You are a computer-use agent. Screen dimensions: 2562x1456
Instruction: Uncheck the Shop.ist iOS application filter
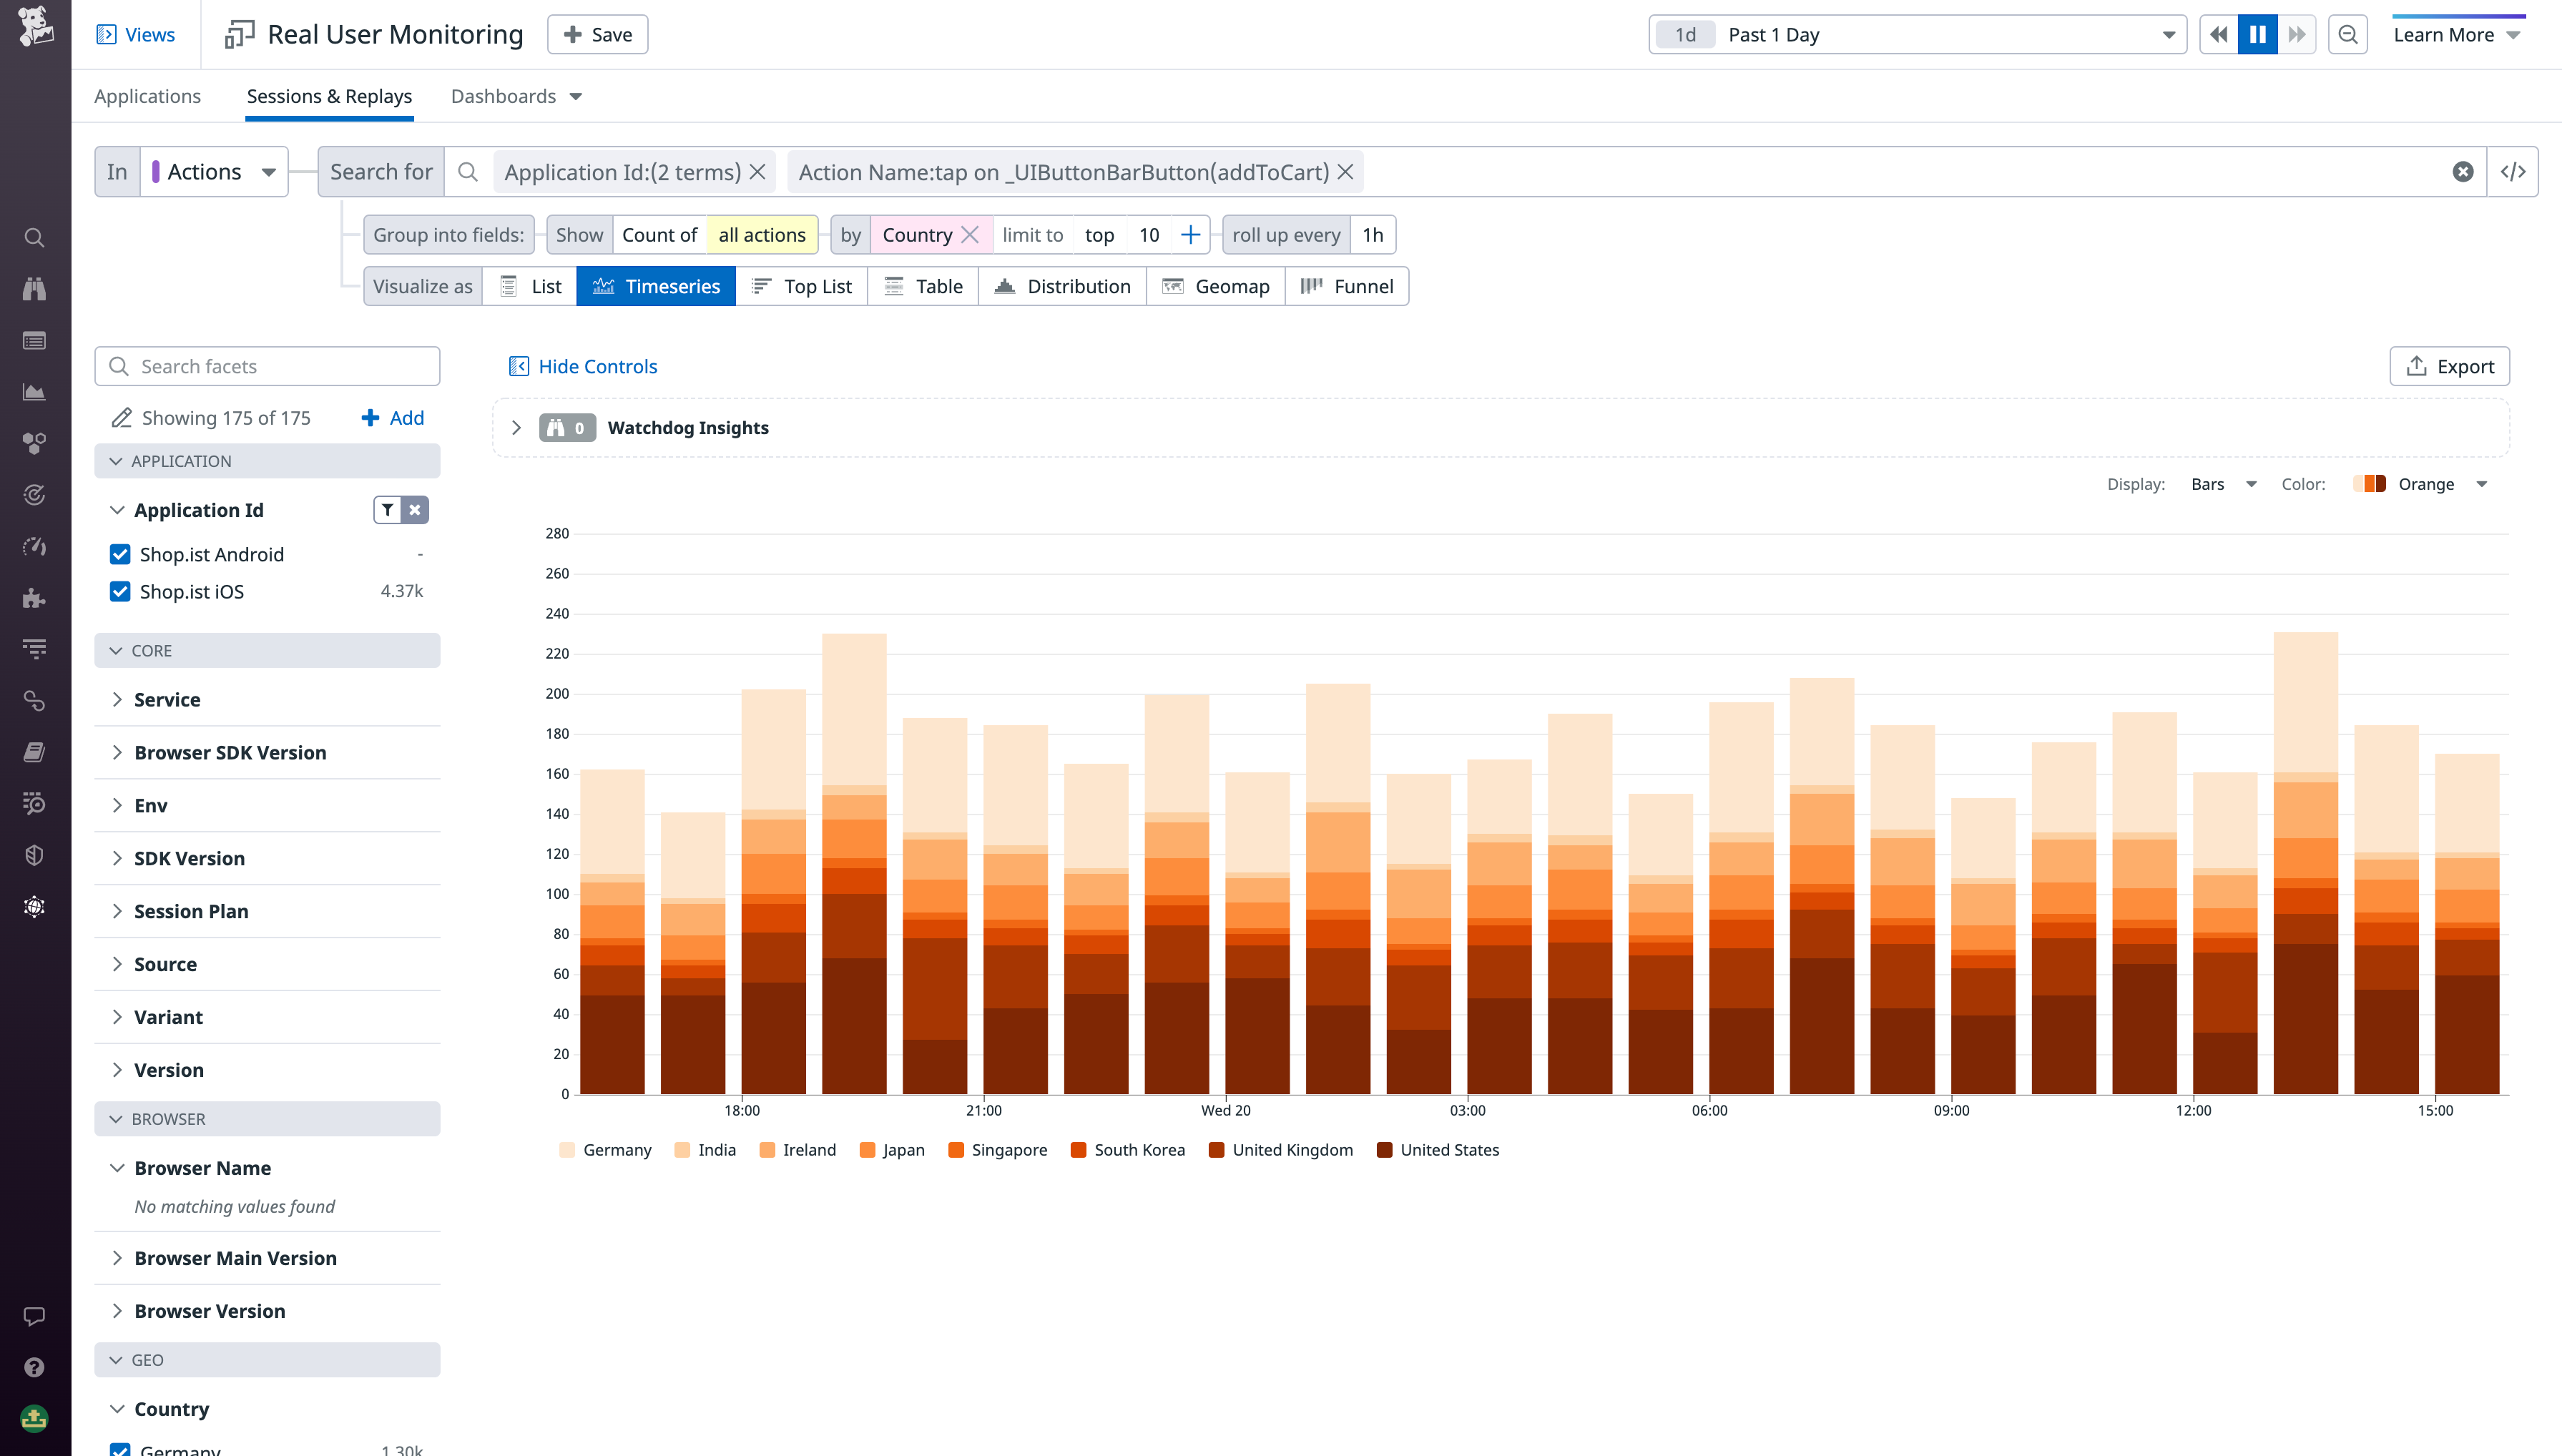120,591
